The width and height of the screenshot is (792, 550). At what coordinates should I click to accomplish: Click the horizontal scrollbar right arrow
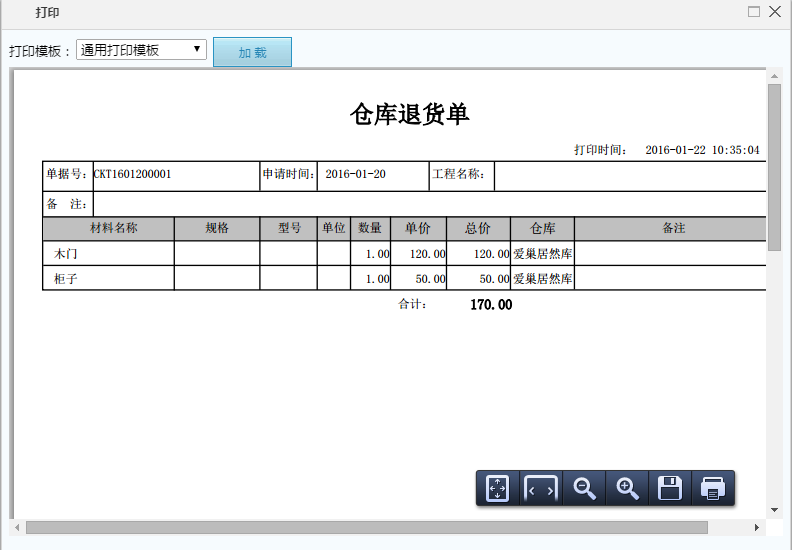tap(758, 527)
